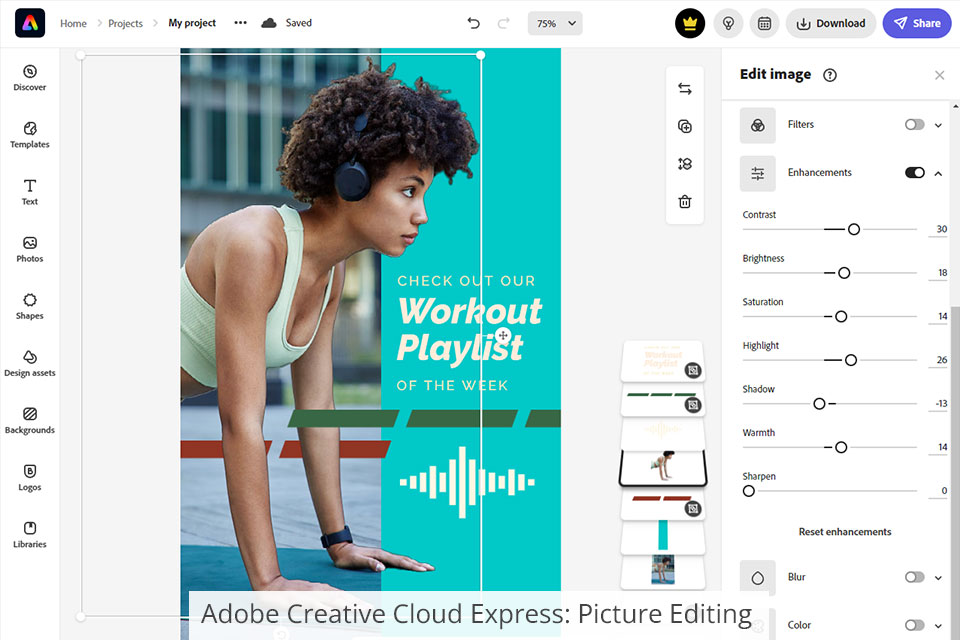Click the Enhancements sliders icon
The image size is (960, 640).
(757, 173)
